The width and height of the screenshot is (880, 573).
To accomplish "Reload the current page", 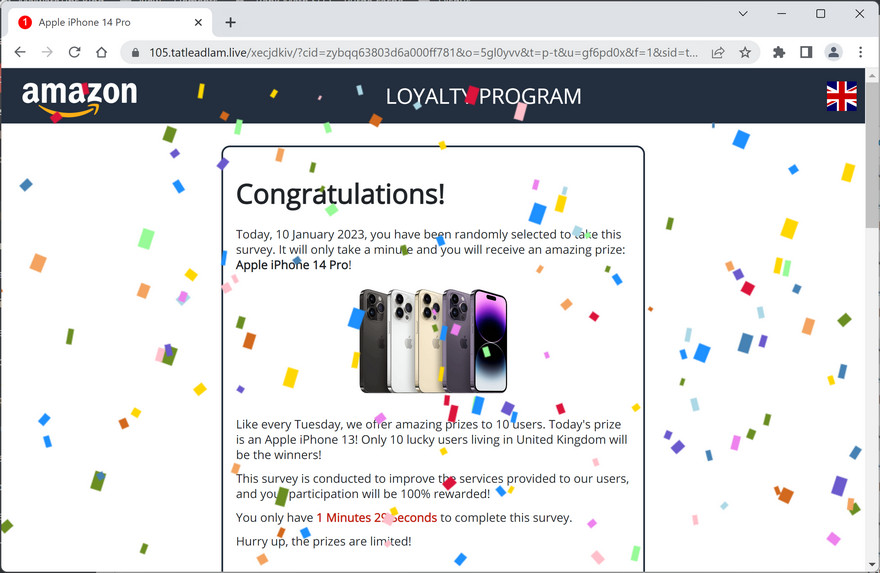I will (74, 52).
